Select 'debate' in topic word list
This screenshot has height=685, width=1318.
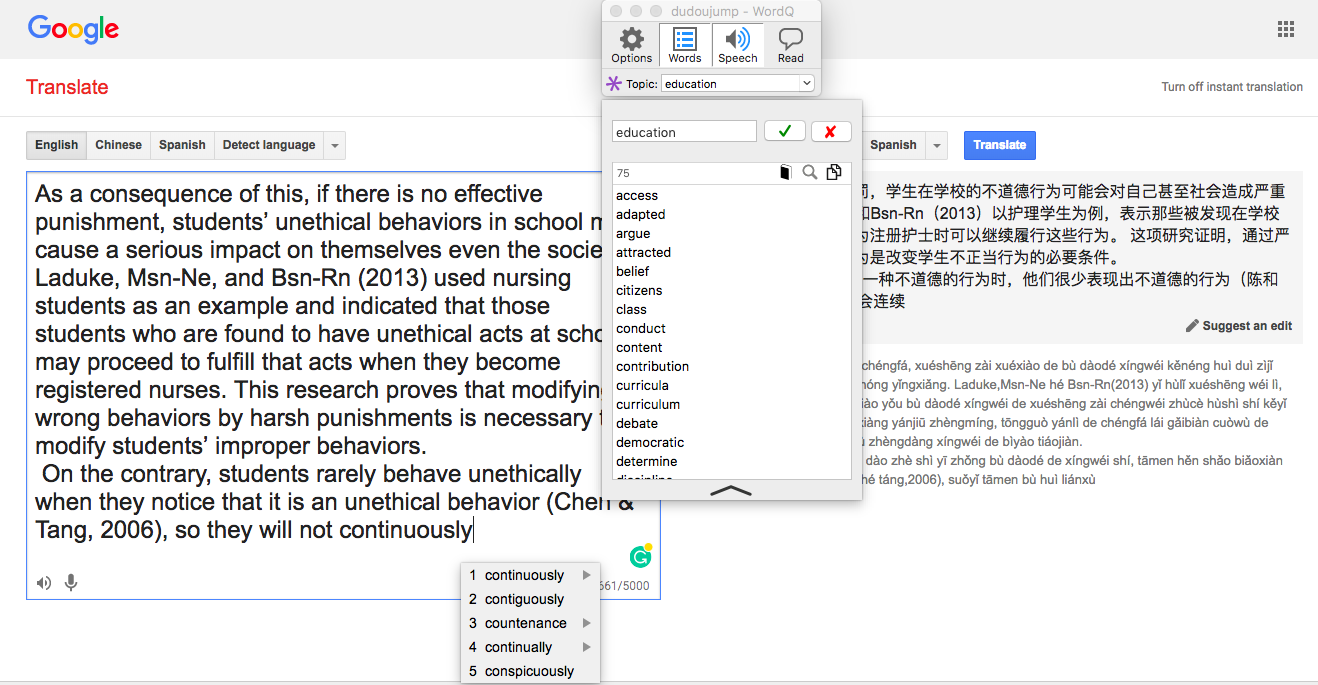coord(637,423)
